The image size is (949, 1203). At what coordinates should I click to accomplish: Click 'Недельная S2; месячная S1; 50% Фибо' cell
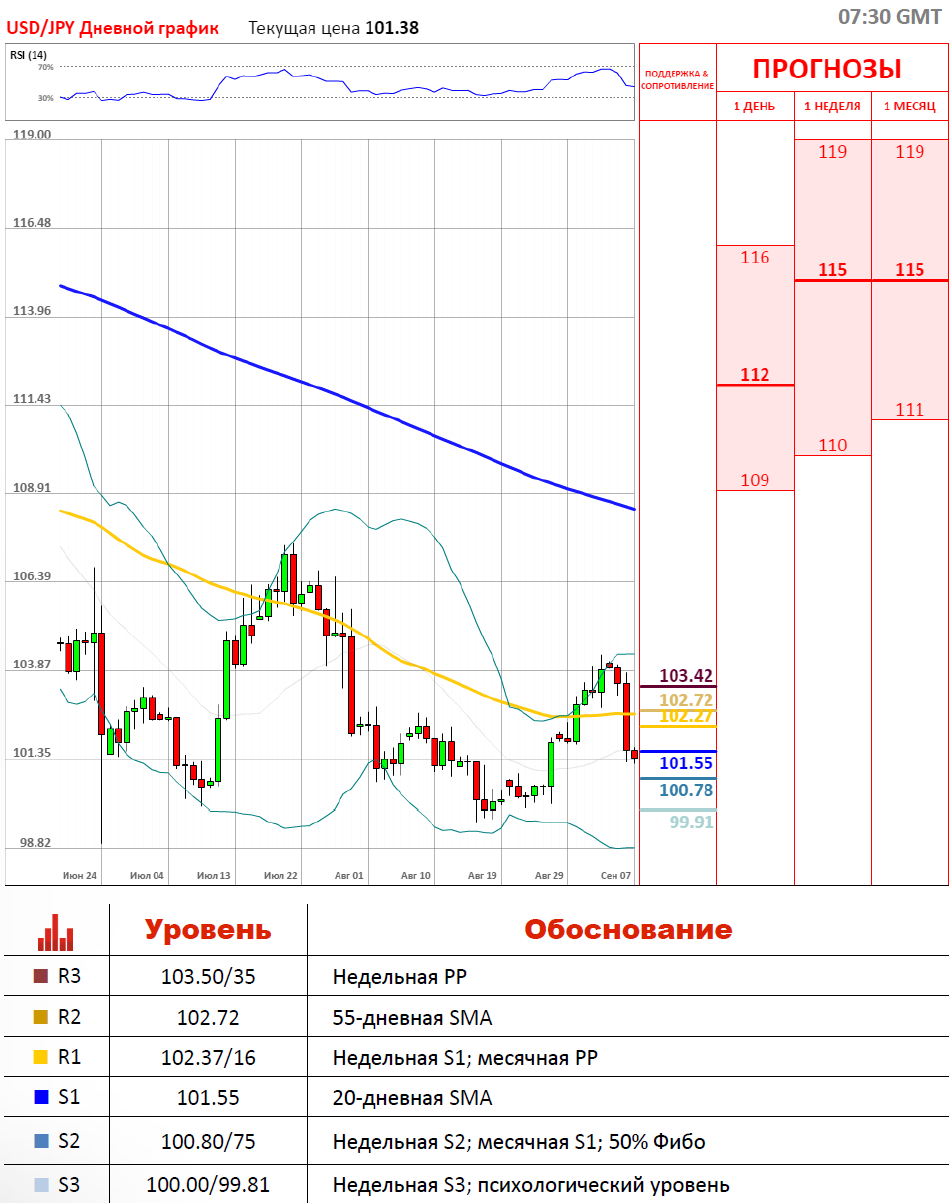coord(520,1142)
